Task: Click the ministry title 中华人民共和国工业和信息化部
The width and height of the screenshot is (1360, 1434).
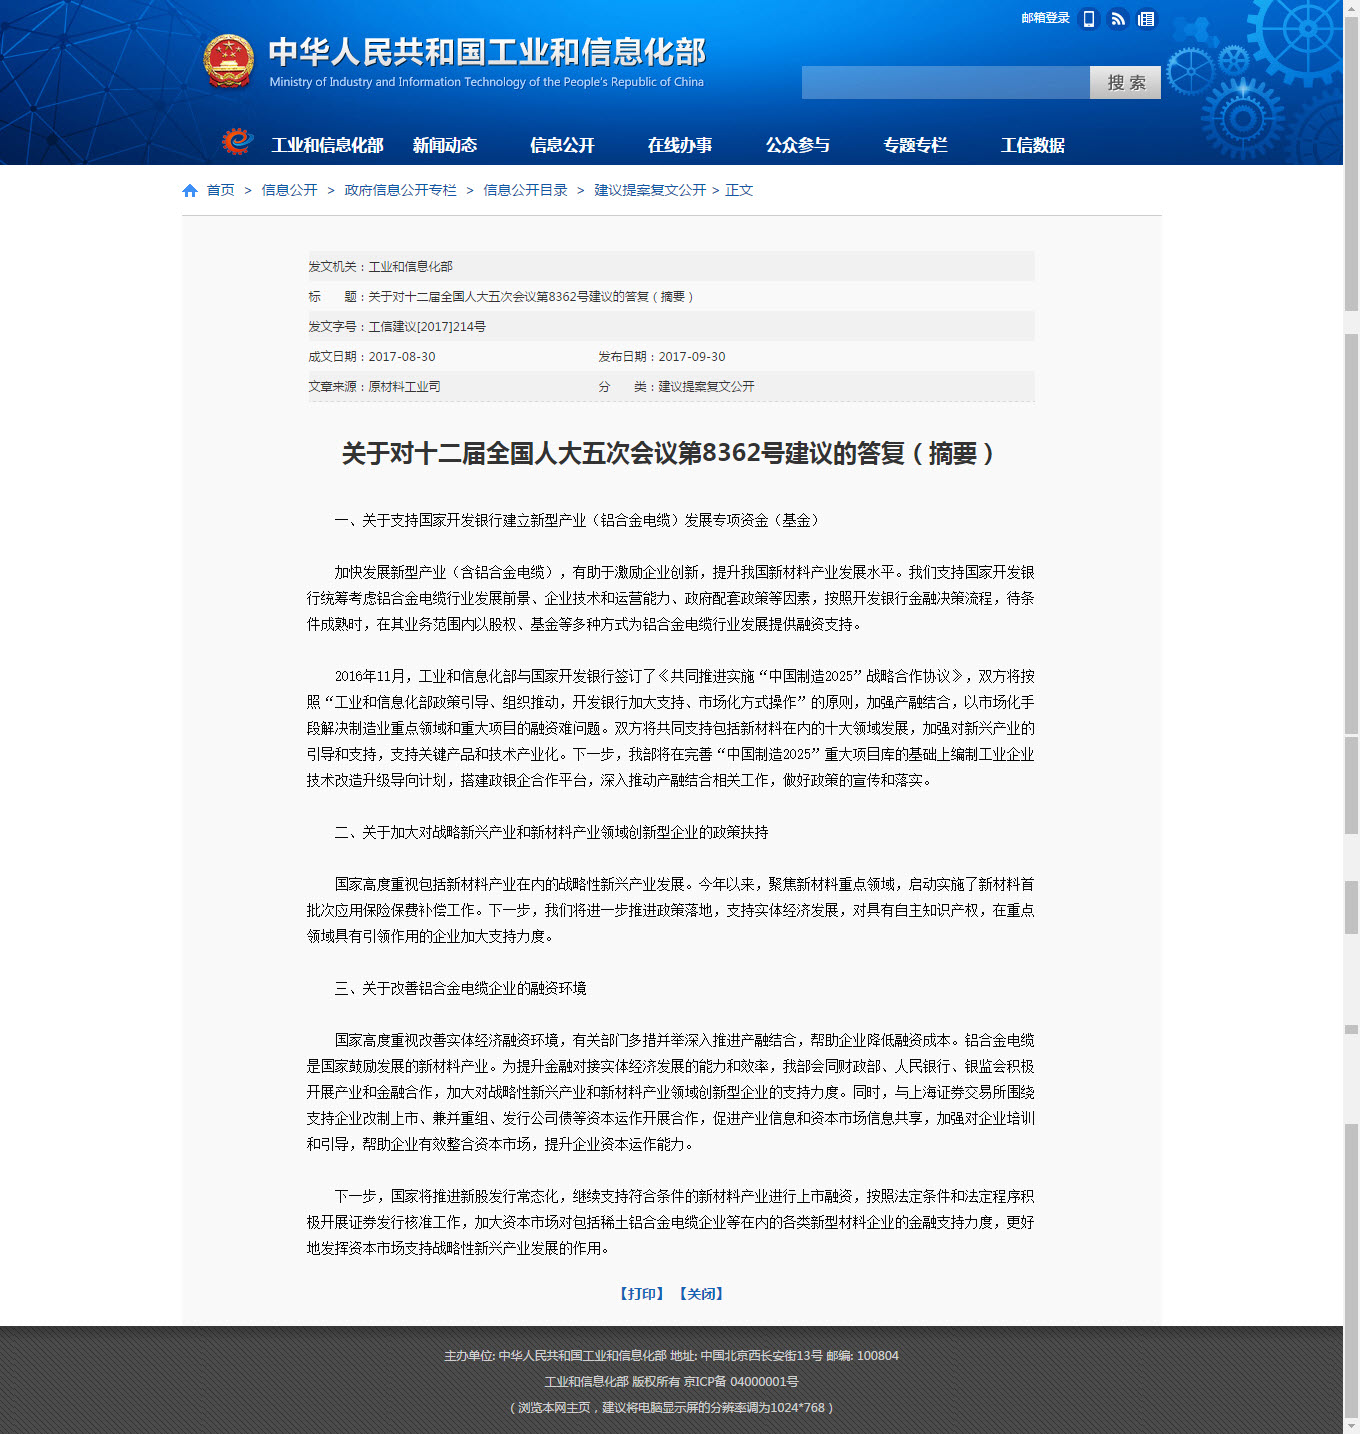Action: 487,51
